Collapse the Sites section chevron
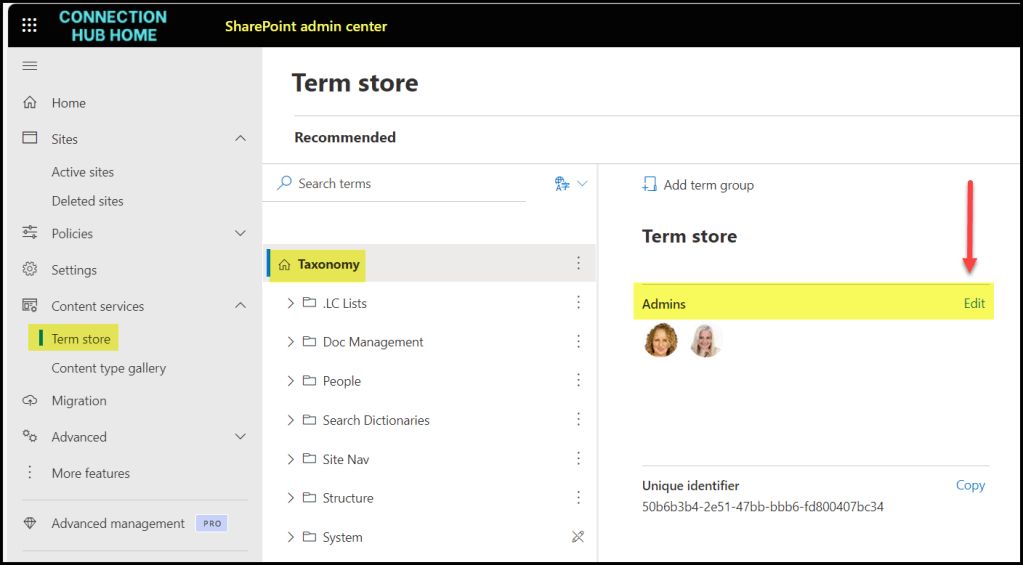Viewport: 1023px width, 565px height. (x=240, y=139)
